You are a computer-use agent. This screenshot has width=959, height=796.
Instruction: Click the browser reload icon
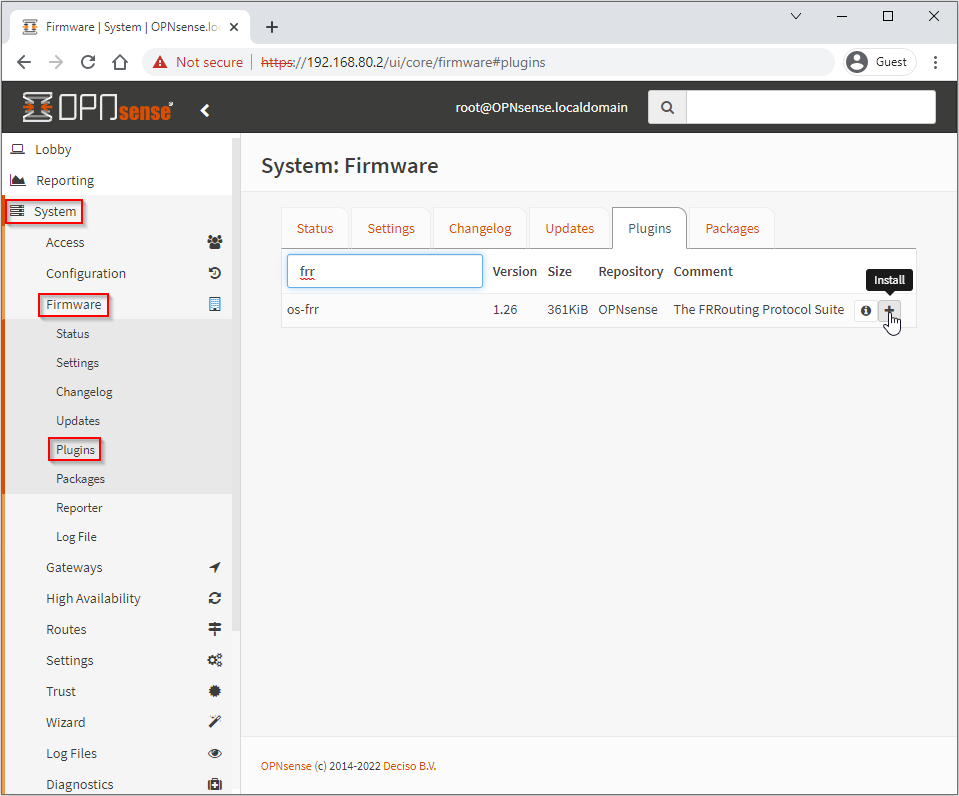click(x=88, y=62)
